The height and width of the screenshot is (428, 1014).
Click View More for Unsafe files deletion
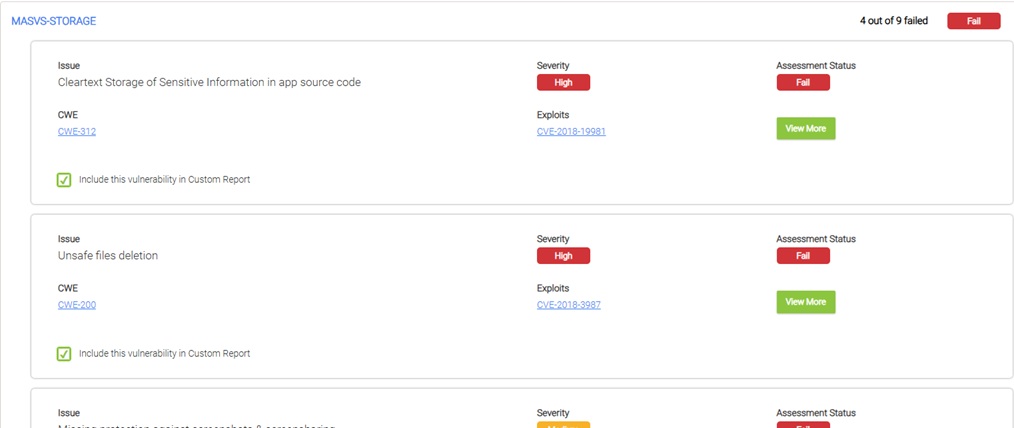coord(805,302)
